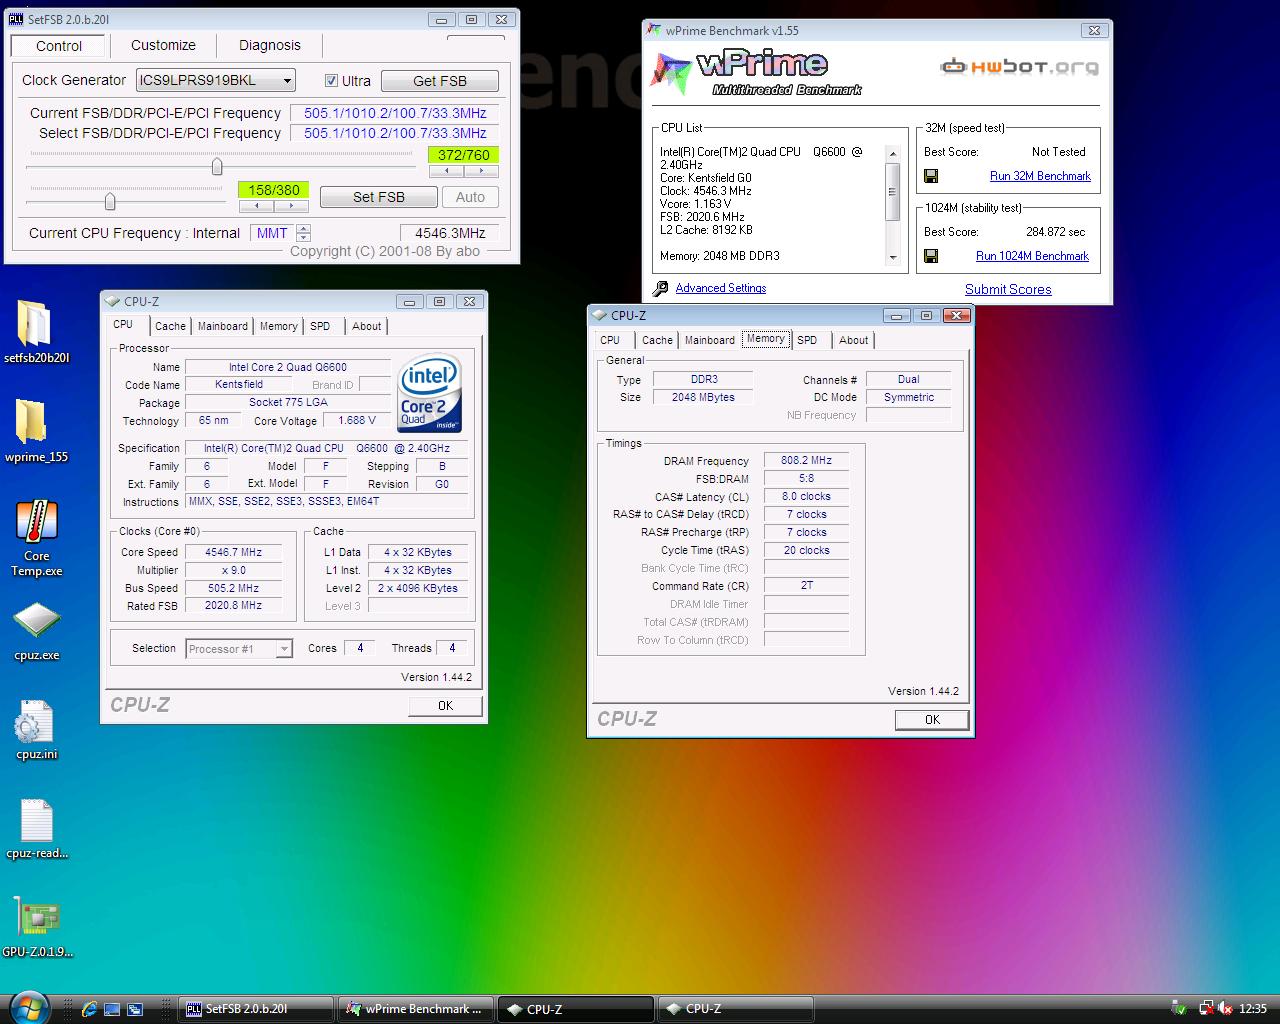Click the 284.872 sec best score

[x=1055, y=232]
